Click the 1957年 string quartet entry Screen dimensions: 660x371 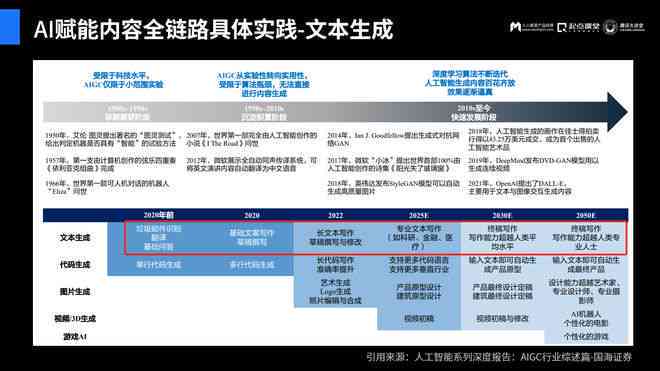(x=111, y=164)
